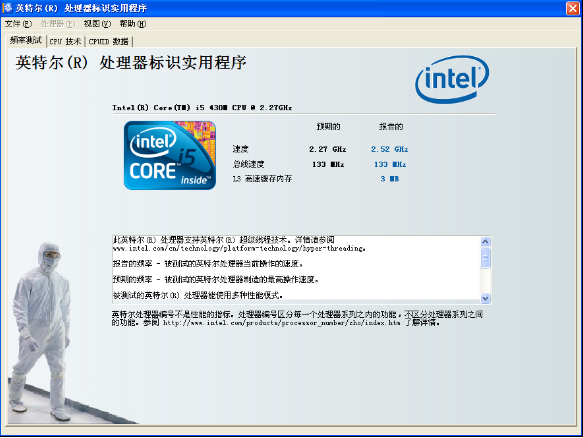
Task: Click the text box scroll down arrow
Action: [x=485, y=298]
